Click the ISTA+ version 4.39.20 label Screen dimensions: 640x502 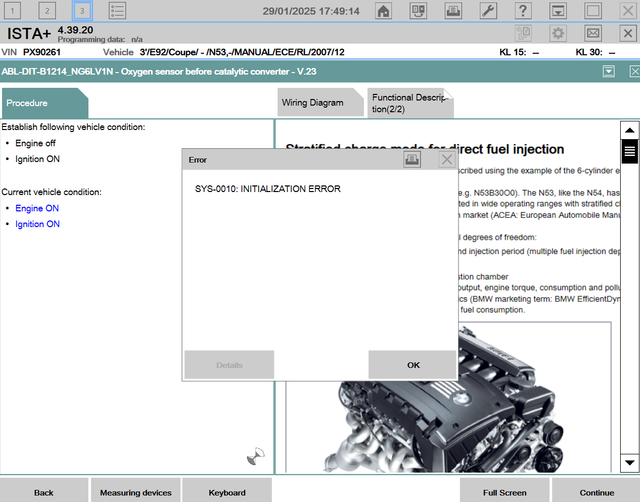(76, 30)
